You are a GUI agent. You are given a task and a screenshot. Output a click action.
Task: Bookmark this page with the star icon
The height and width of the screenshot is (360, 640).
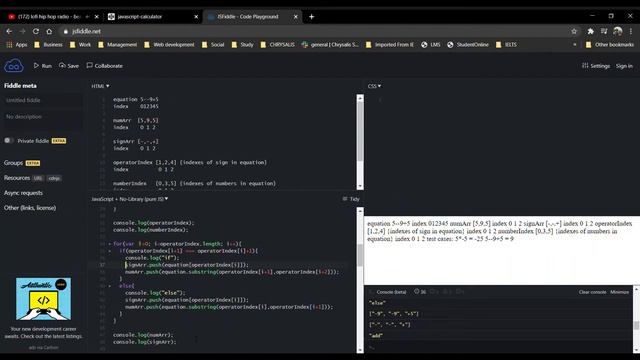pyautogui.click(x=574, y=31)
